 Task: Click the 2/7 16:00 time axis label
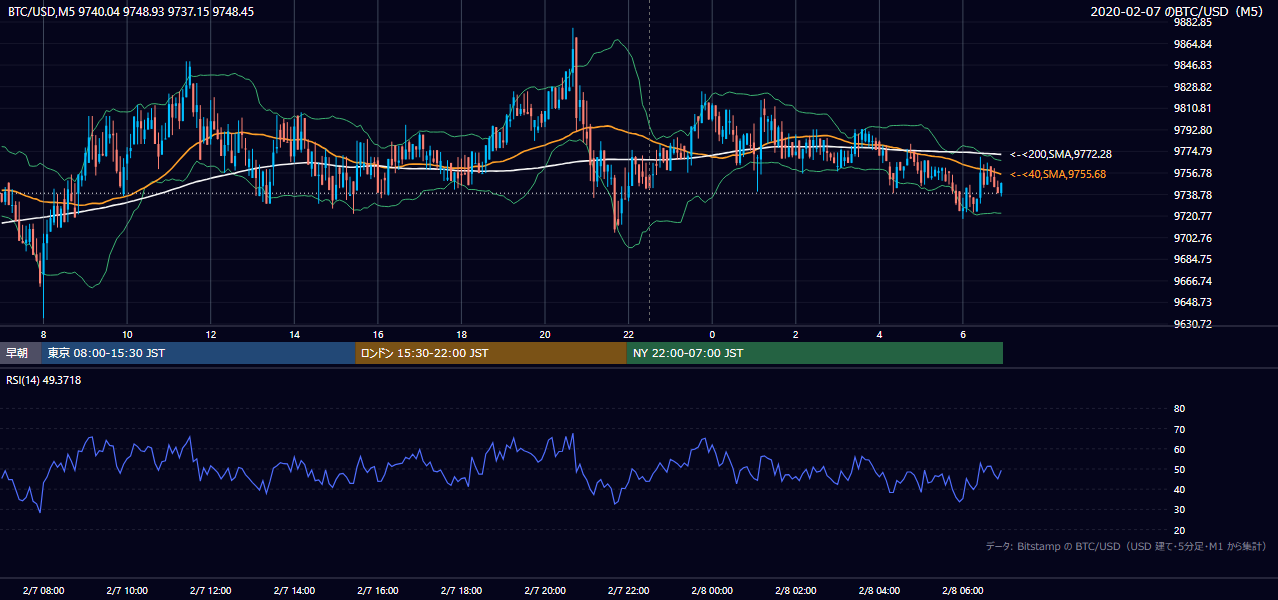378,591
